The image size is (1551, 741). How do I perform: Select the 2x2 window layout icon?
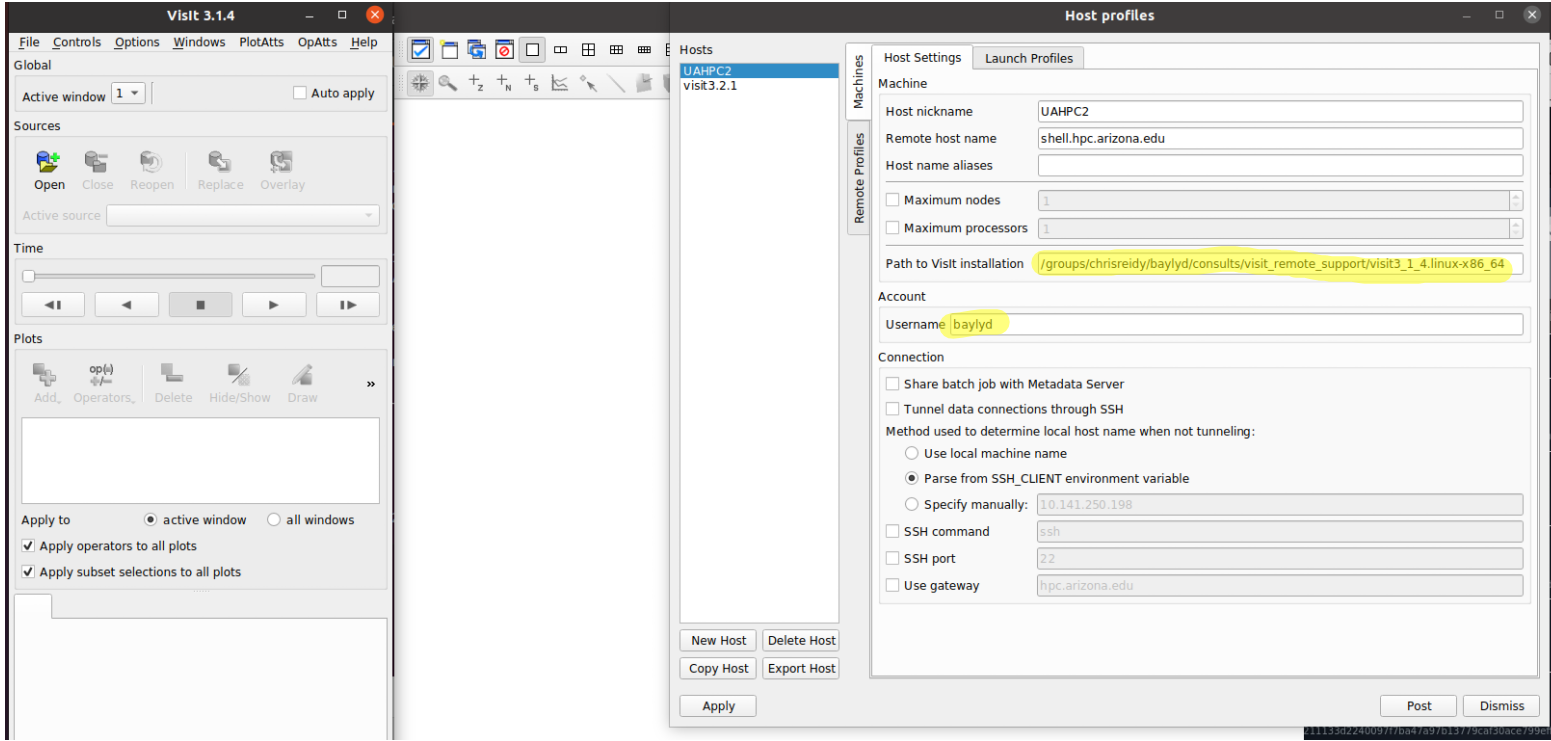(589, 49)
